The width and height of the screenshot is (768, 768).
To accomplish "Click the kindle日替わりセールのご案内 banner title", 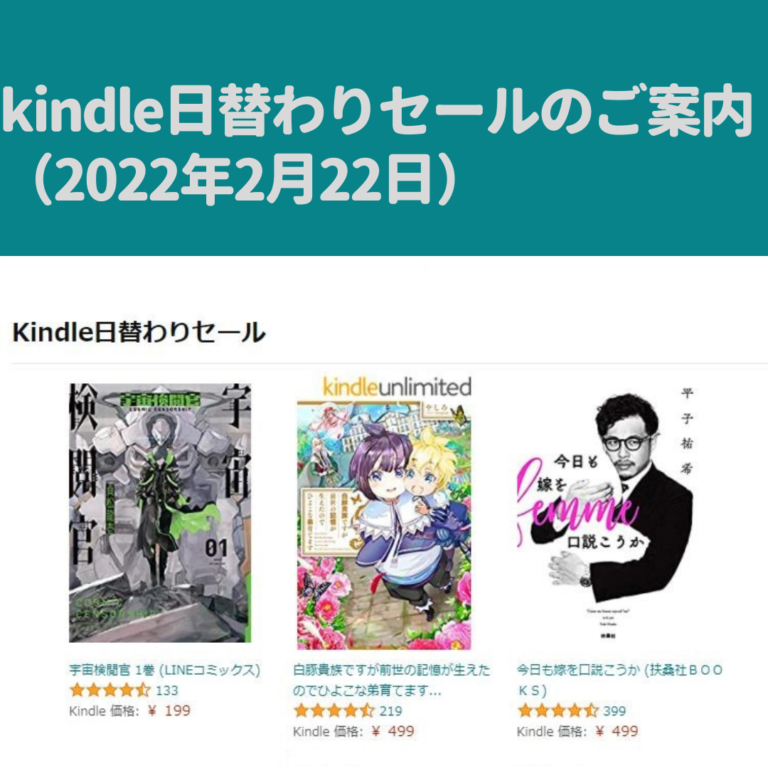I will coord(377,112).
